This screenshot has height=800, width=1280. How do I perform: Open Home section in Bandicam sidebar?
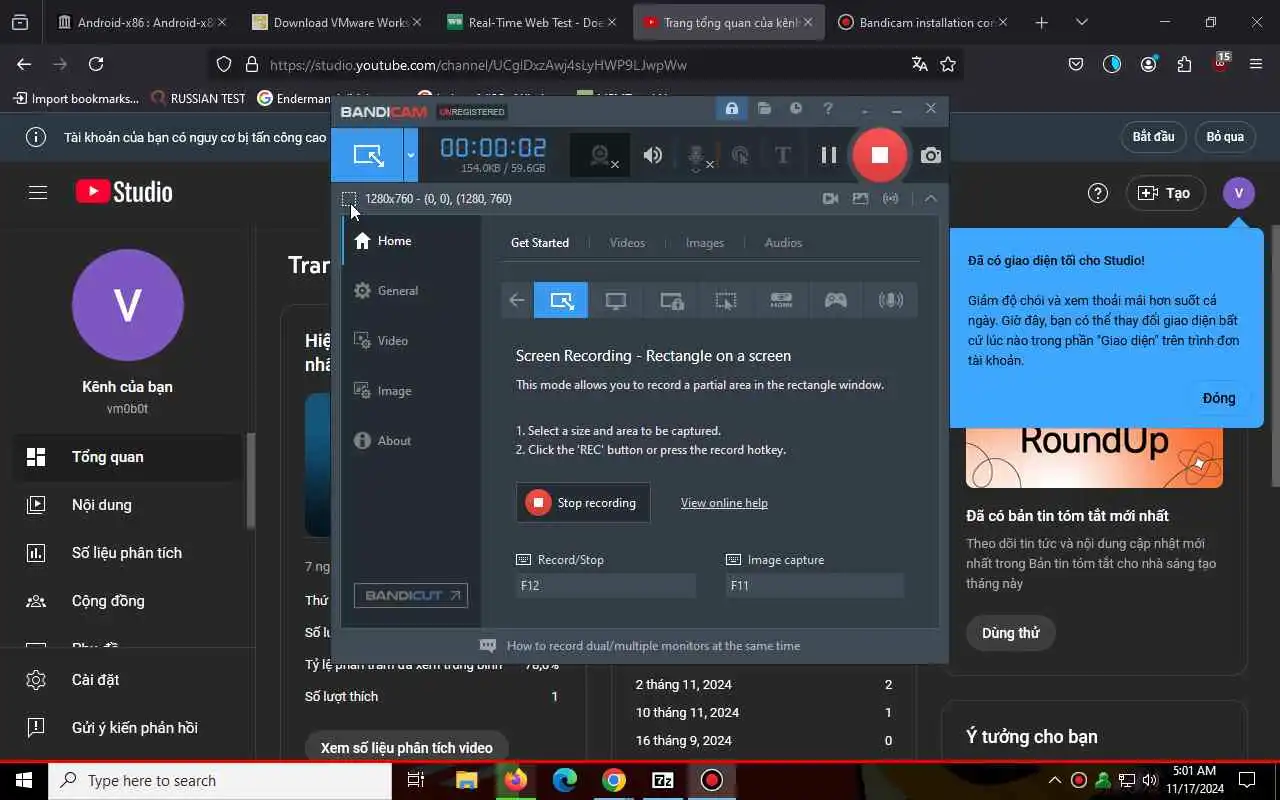click(412, 241)
